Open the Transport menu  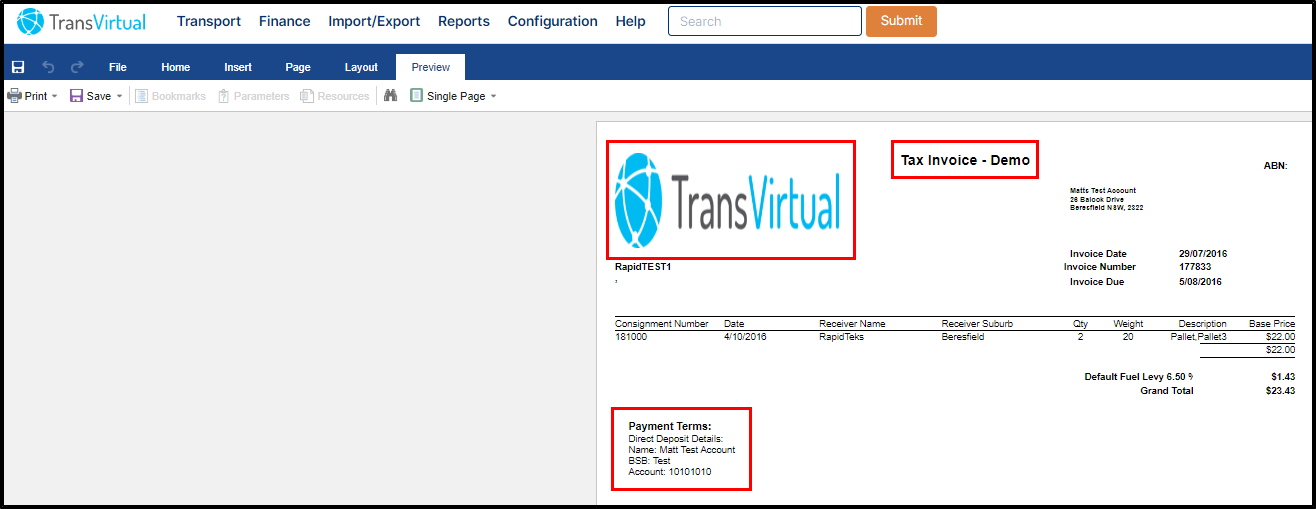pos(209,21)
